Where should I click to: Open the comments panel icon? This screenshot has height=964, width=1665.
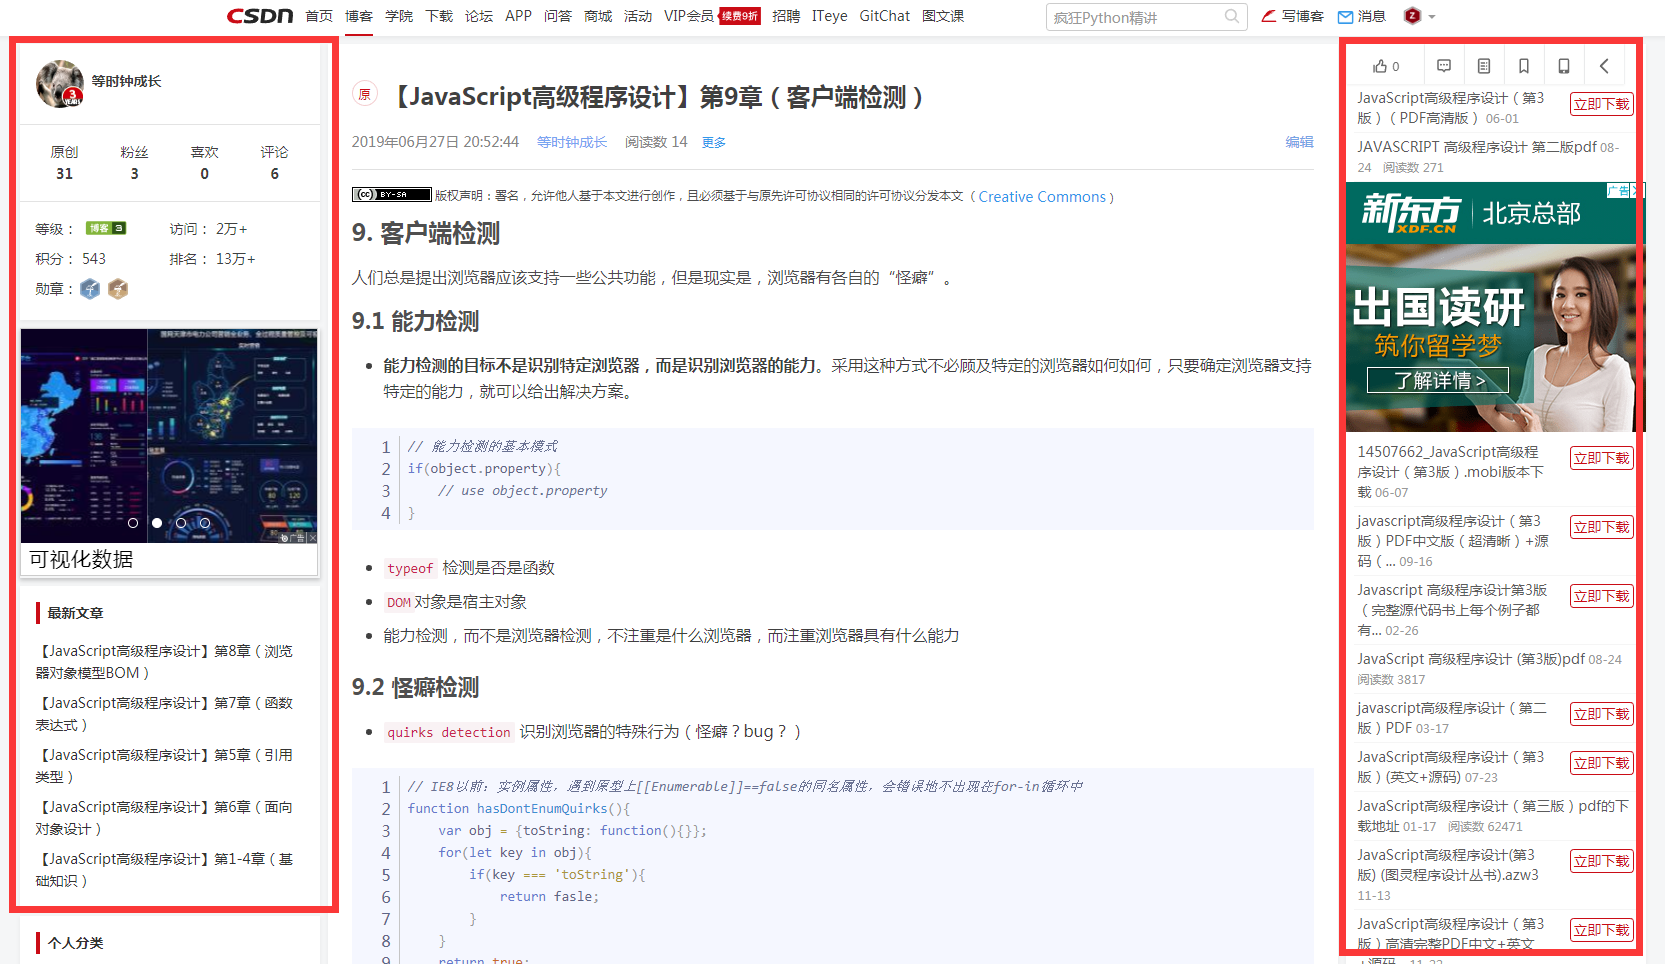tap(1443, 65)
